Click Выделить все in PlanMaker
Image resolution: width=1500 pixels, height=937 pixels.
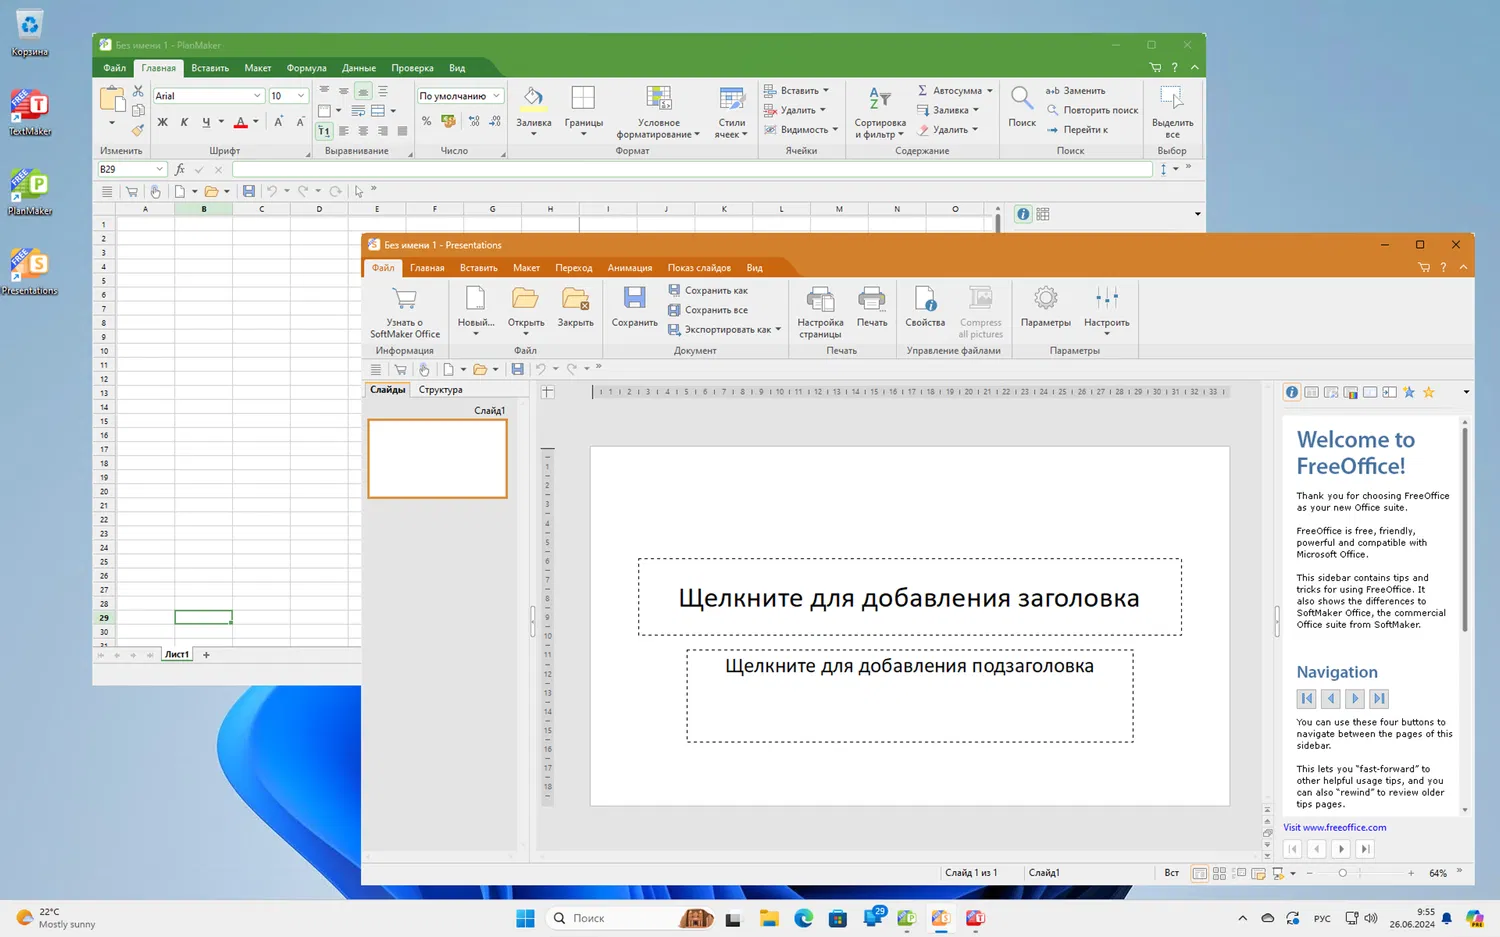click(x=1172, y=112)
